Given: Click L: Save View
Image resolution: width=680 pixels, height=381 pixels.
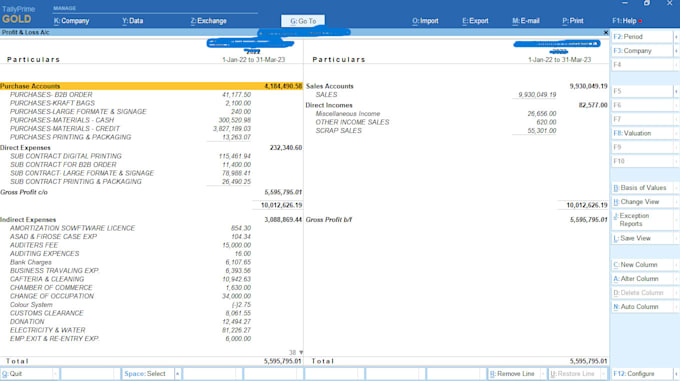Looking at the screenshot, I should (642, 238).
